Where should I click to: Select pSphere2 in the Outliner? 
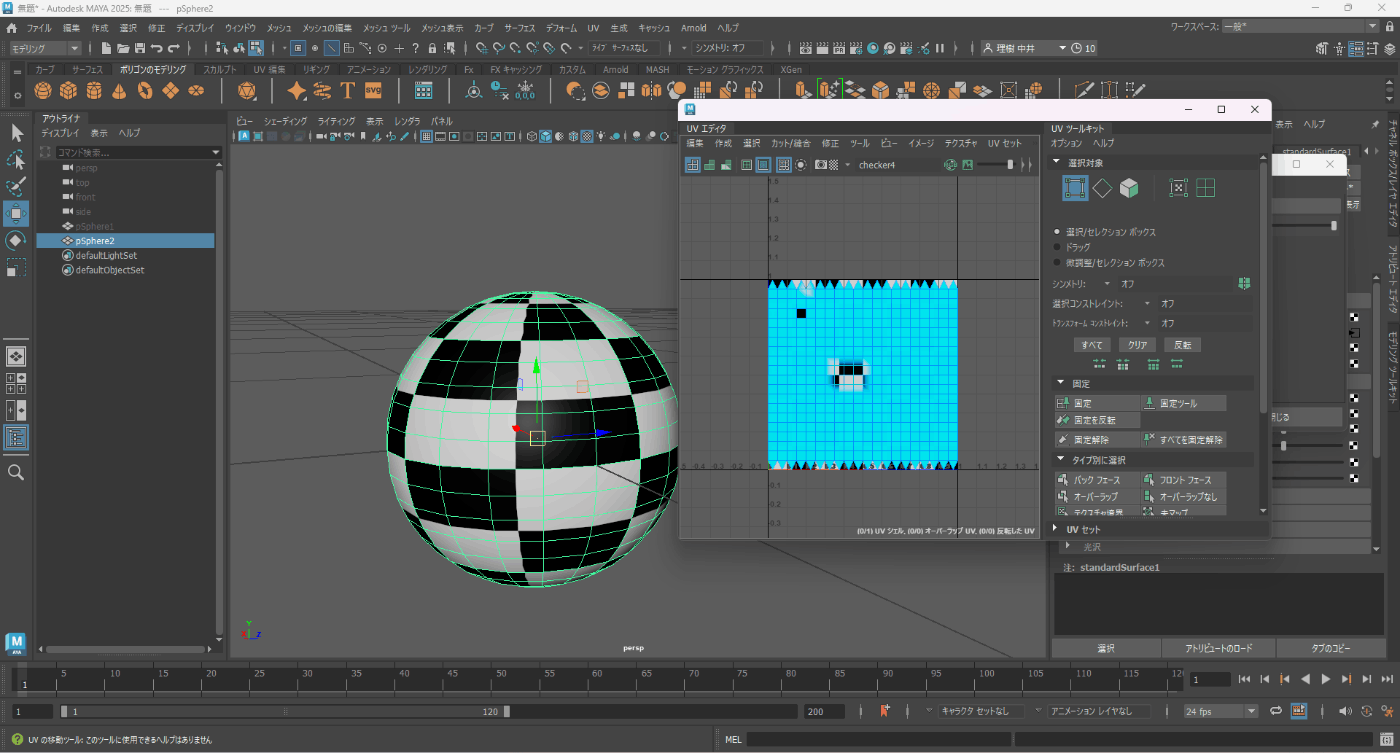[126, 241]
